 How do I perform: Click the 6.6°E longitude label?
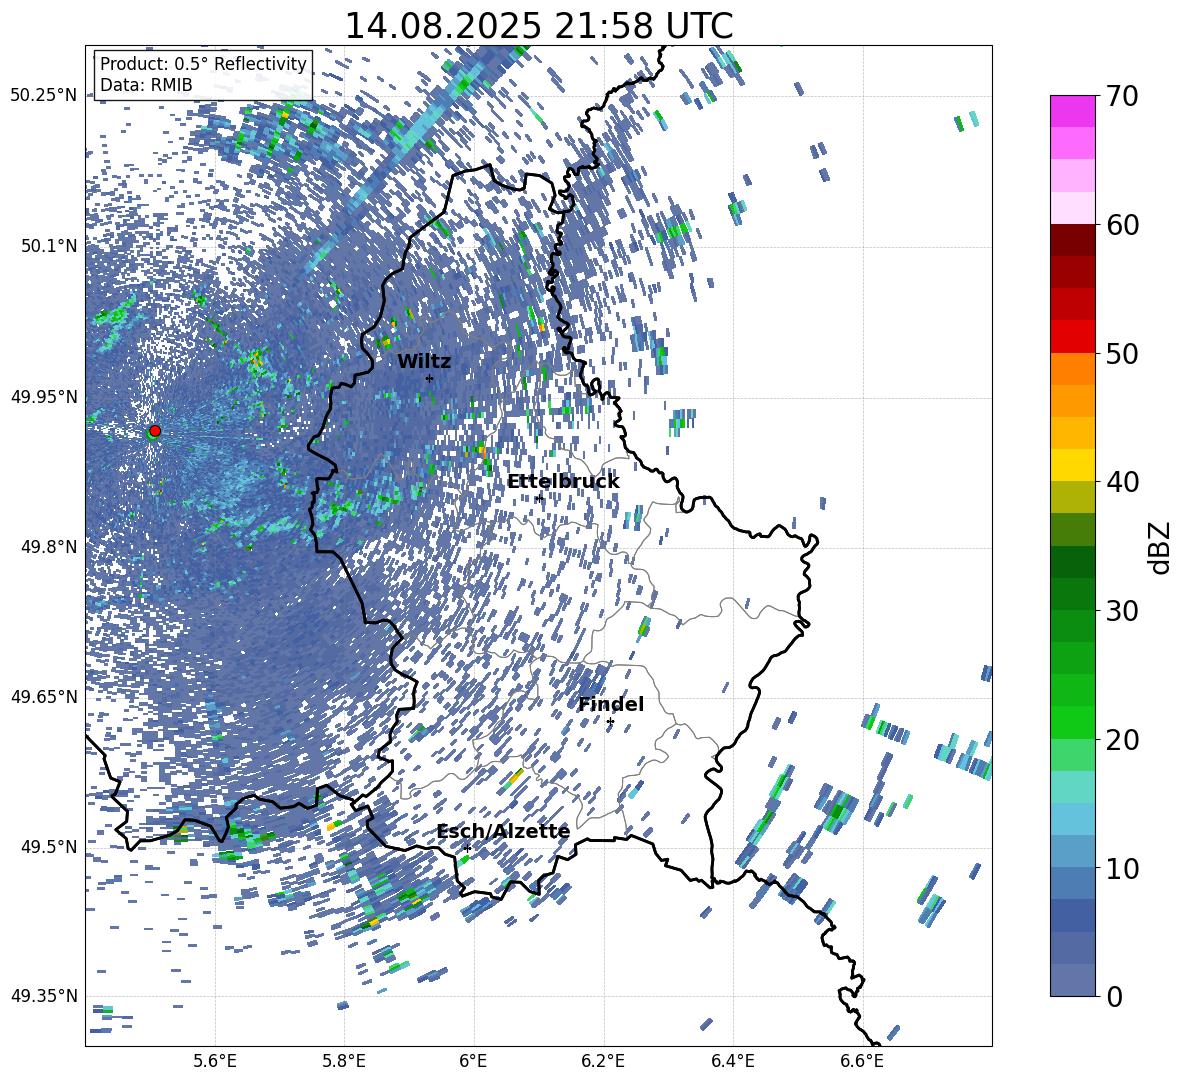[862, 1061]
